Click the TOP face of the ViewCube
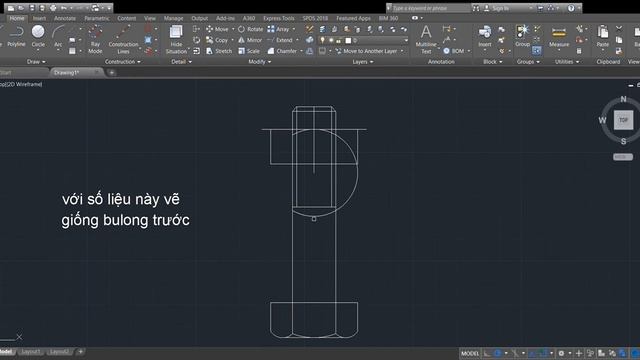 pyautogui.click(x=623, y=120)
